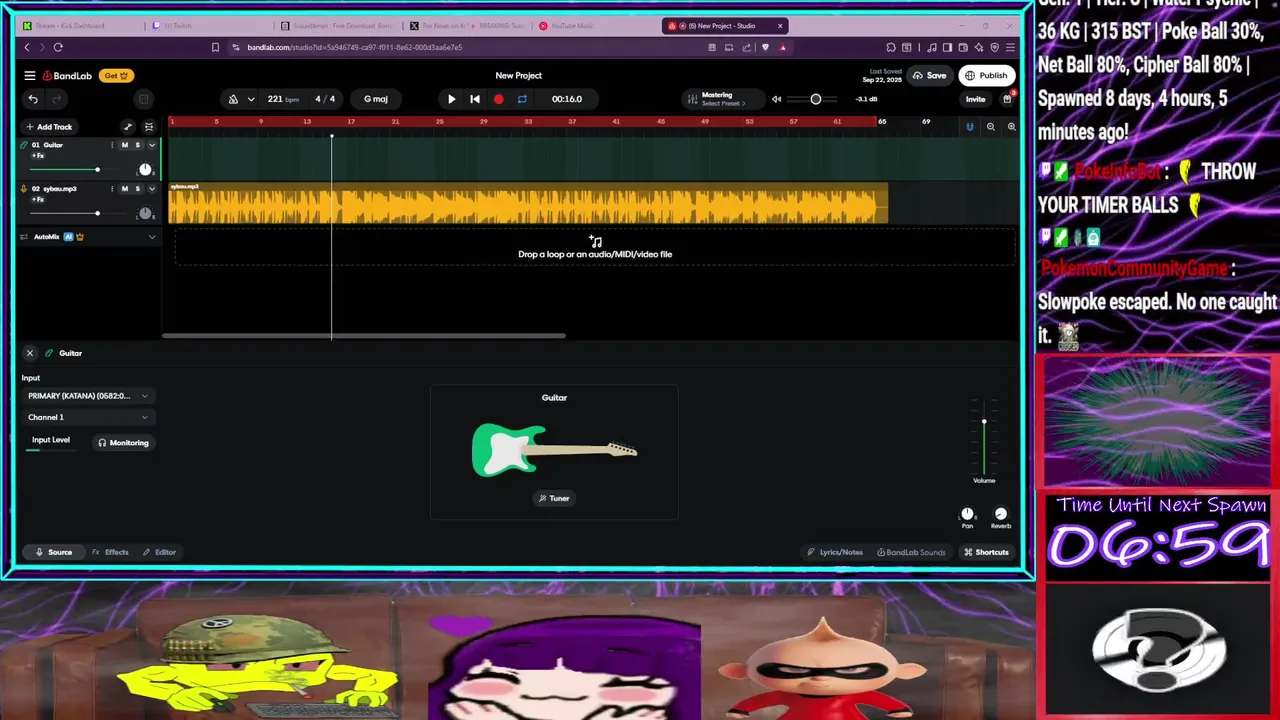This screenshot has height=720, width=1280.
Task: Click the browser reload icon
Action: click(58, 47)
